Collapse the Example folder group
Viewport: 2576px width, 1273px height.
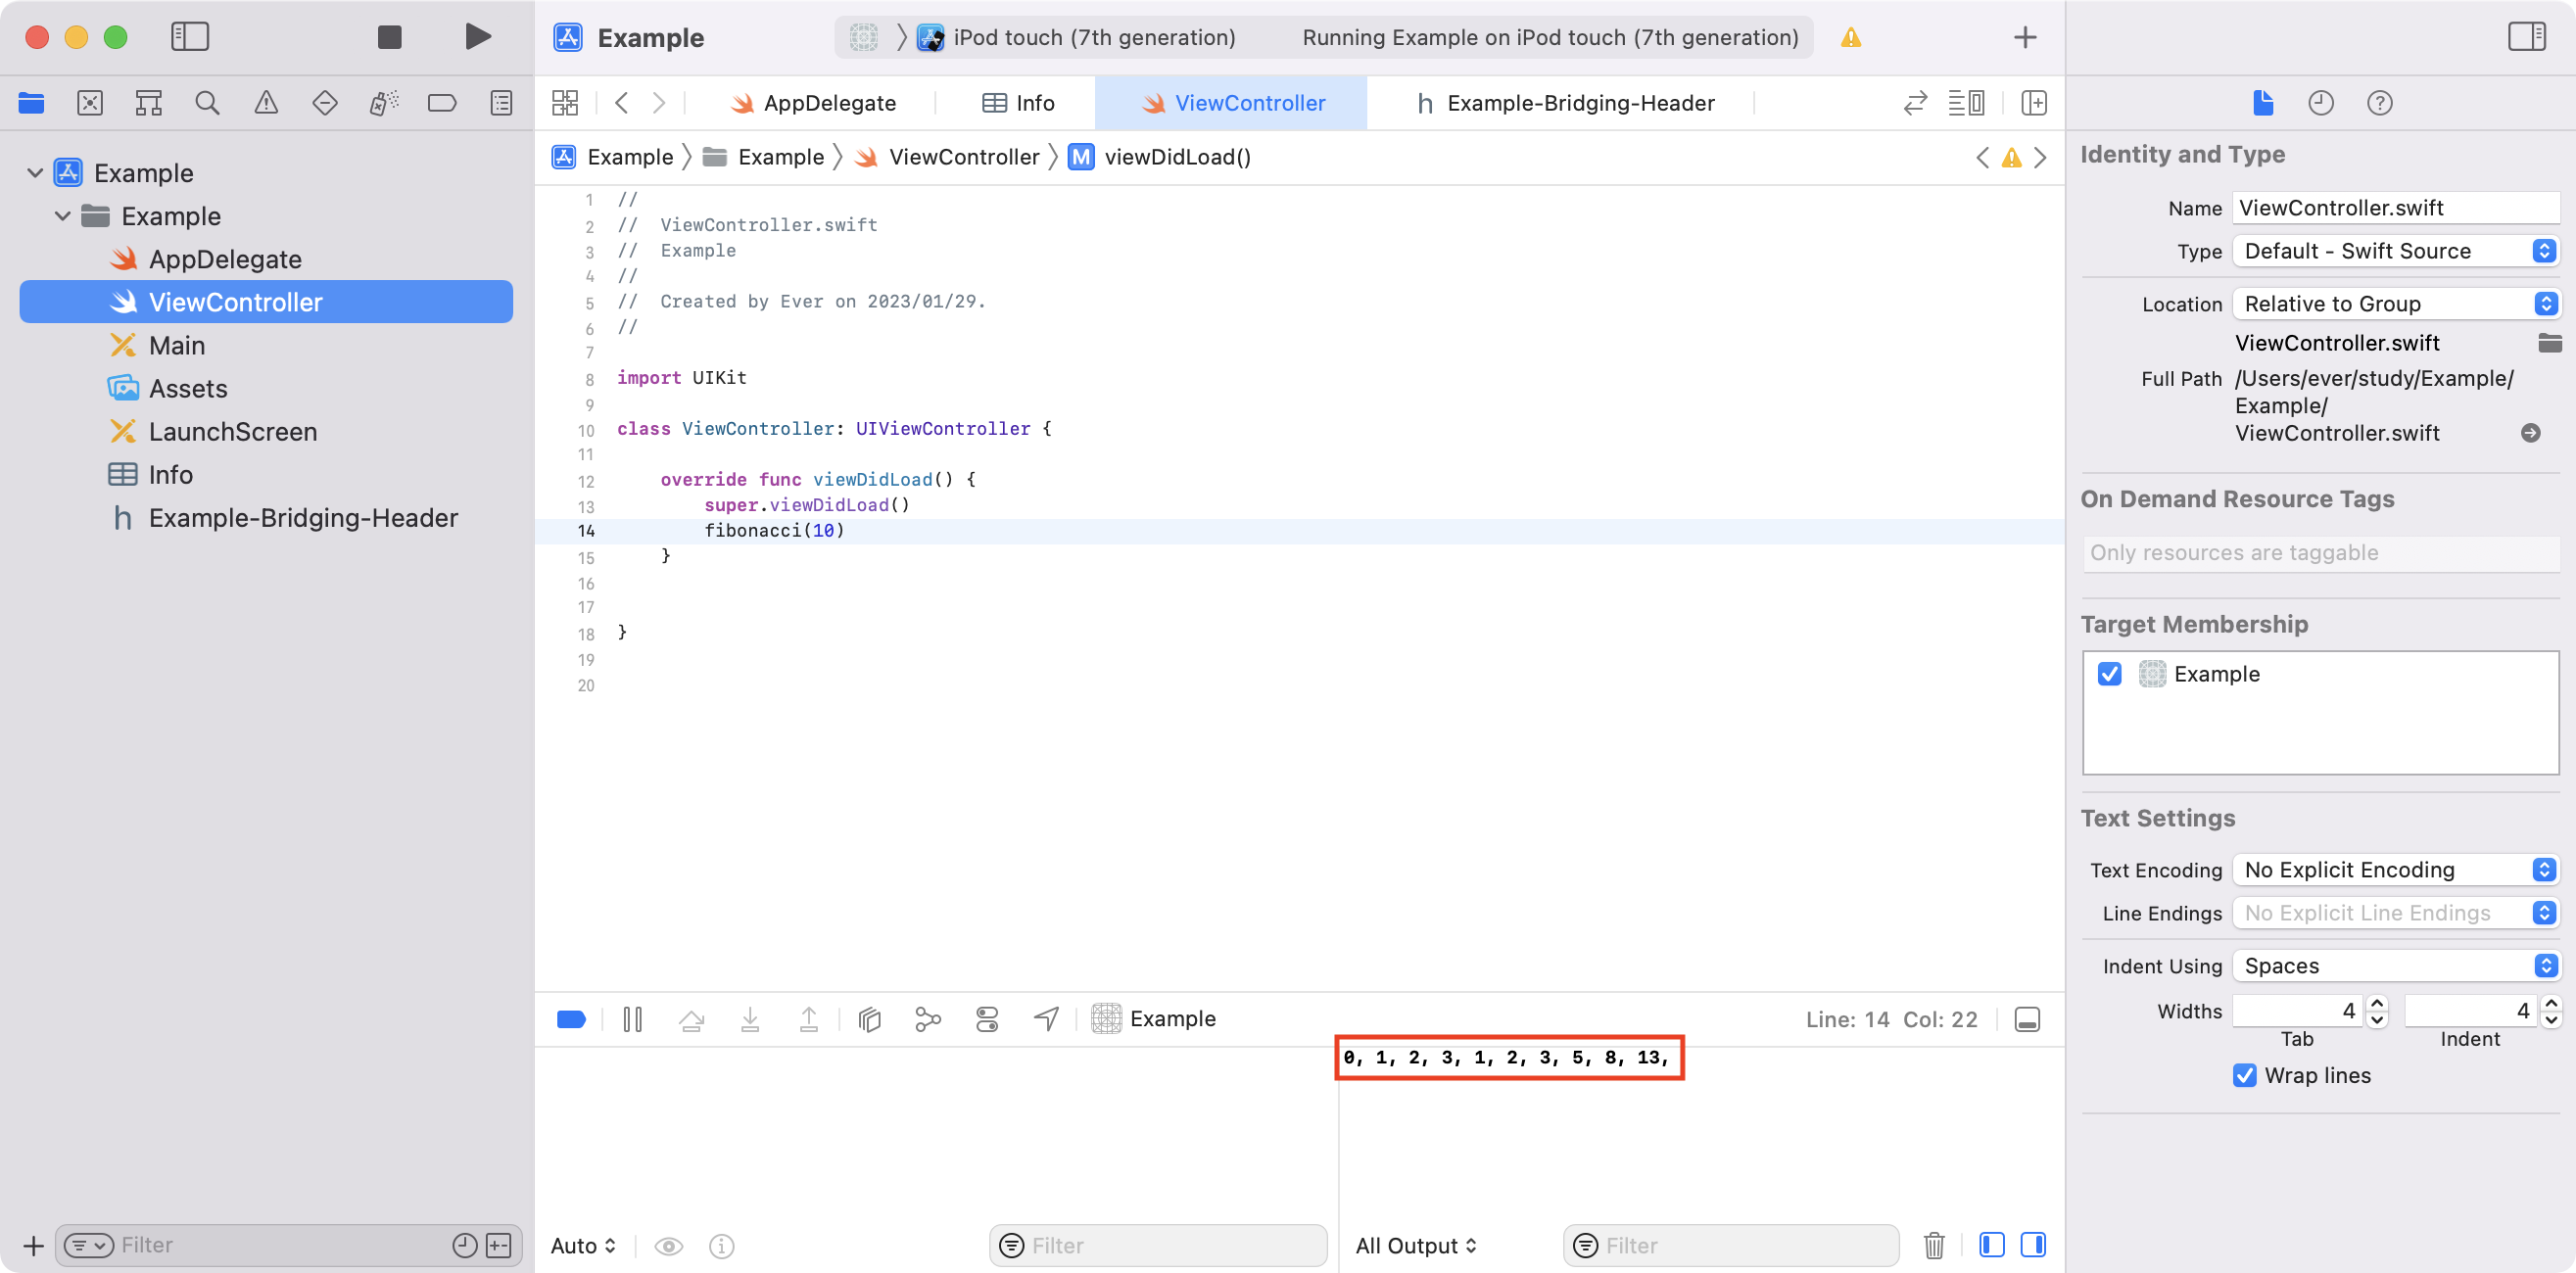pyautogui.click(x=63, y=216)
